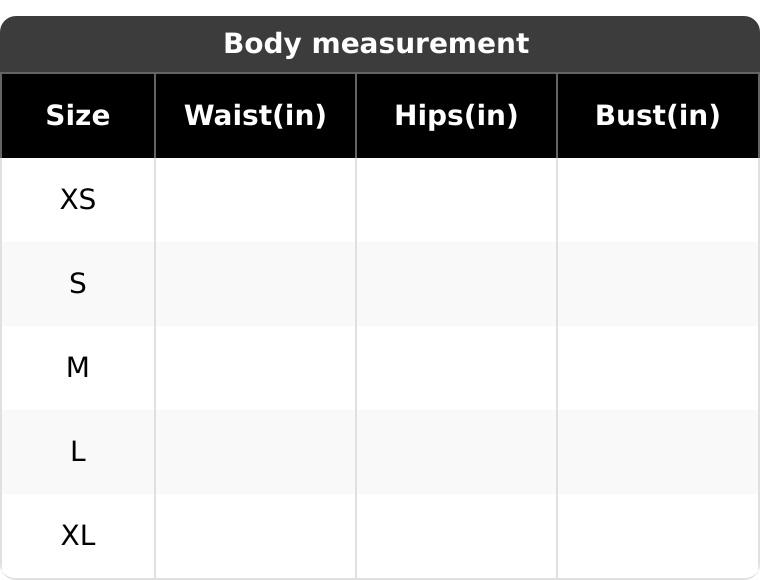Click the Bust(in) column header

(x=657, y=116)
